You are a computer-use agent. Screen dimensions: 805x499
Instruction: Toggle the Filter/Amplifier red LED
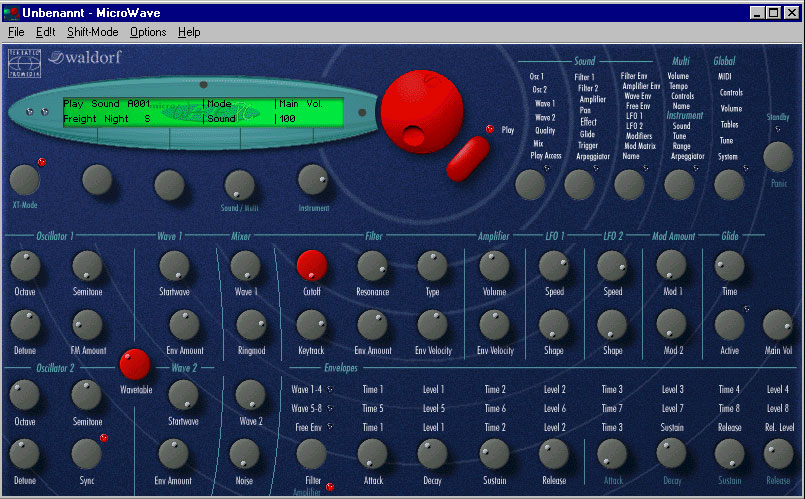[330, 487]
